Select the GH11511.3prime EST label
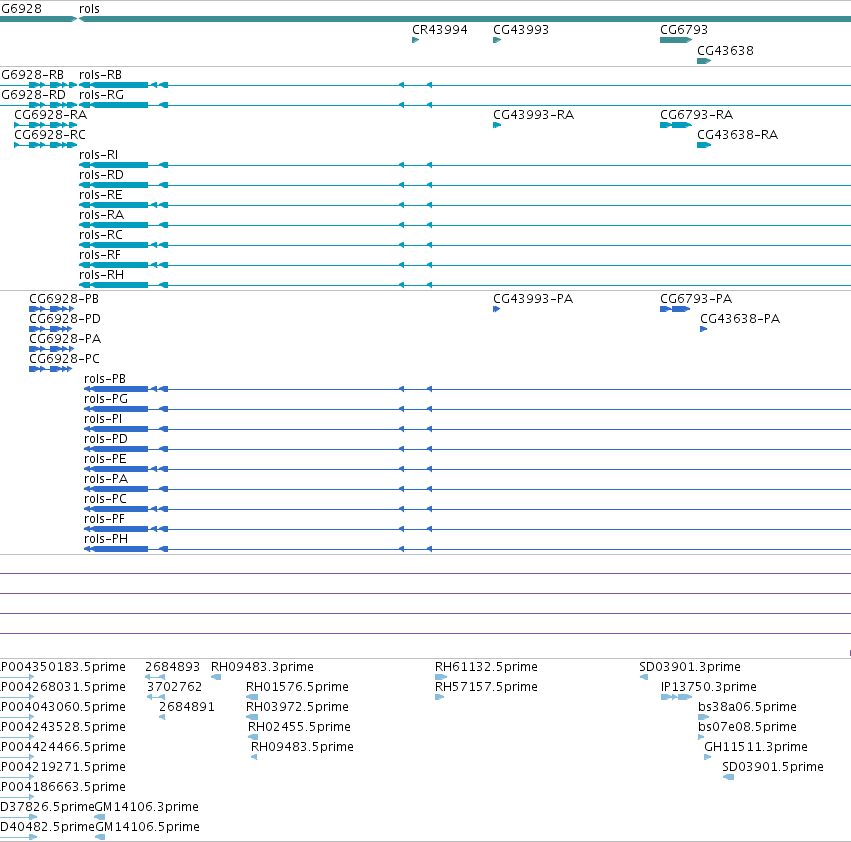 click(756, 748)
